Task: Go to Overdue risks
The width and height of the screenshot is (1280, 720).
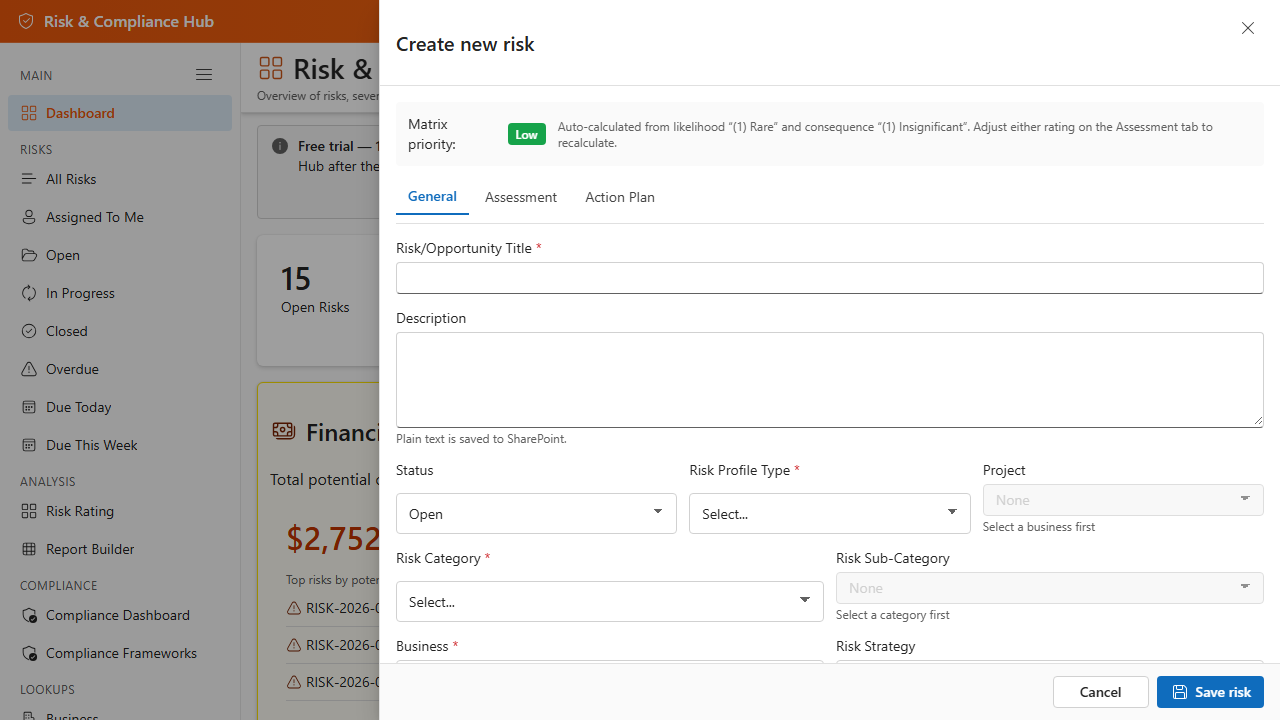Action: pyautogui.click(x=120, y=369)
